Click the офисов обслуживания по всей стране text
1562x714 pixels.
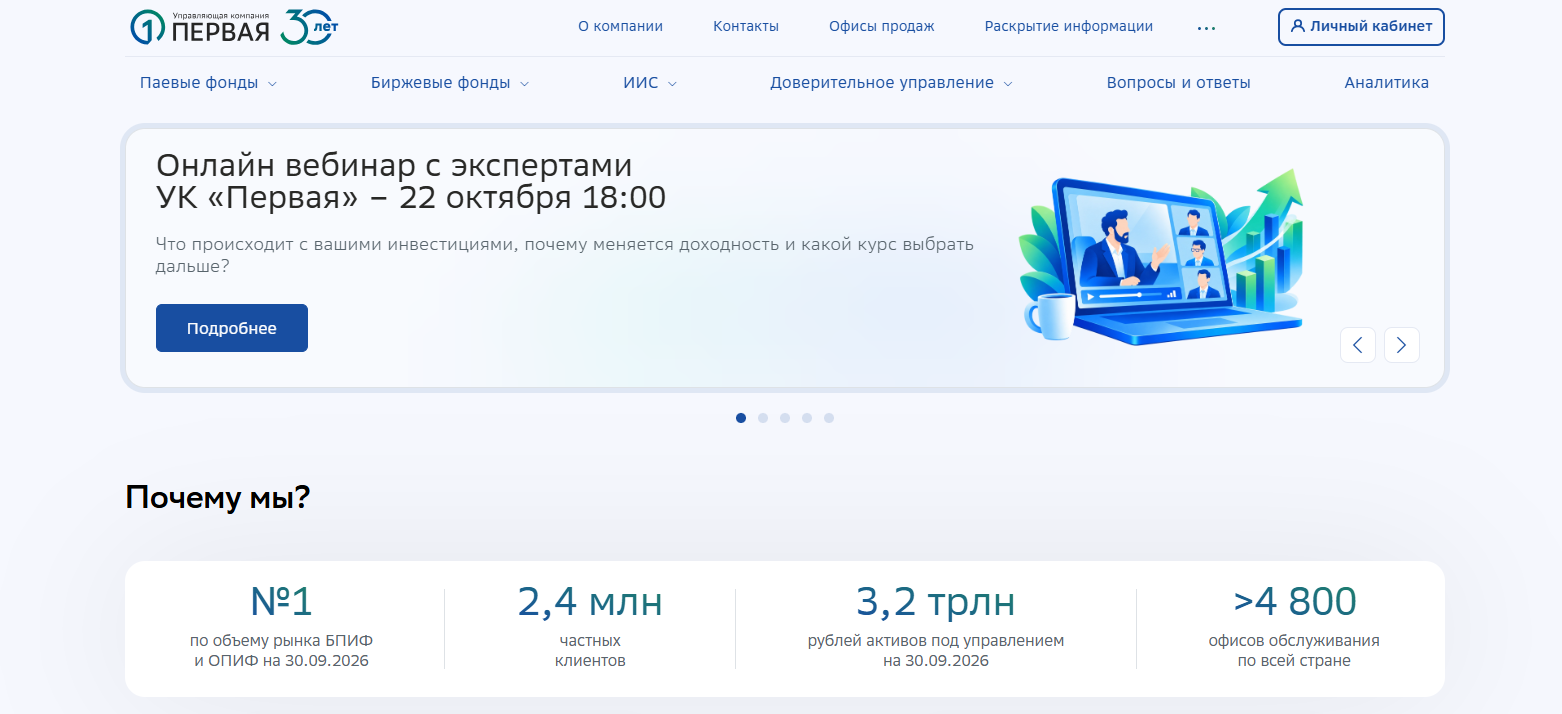1294,651
